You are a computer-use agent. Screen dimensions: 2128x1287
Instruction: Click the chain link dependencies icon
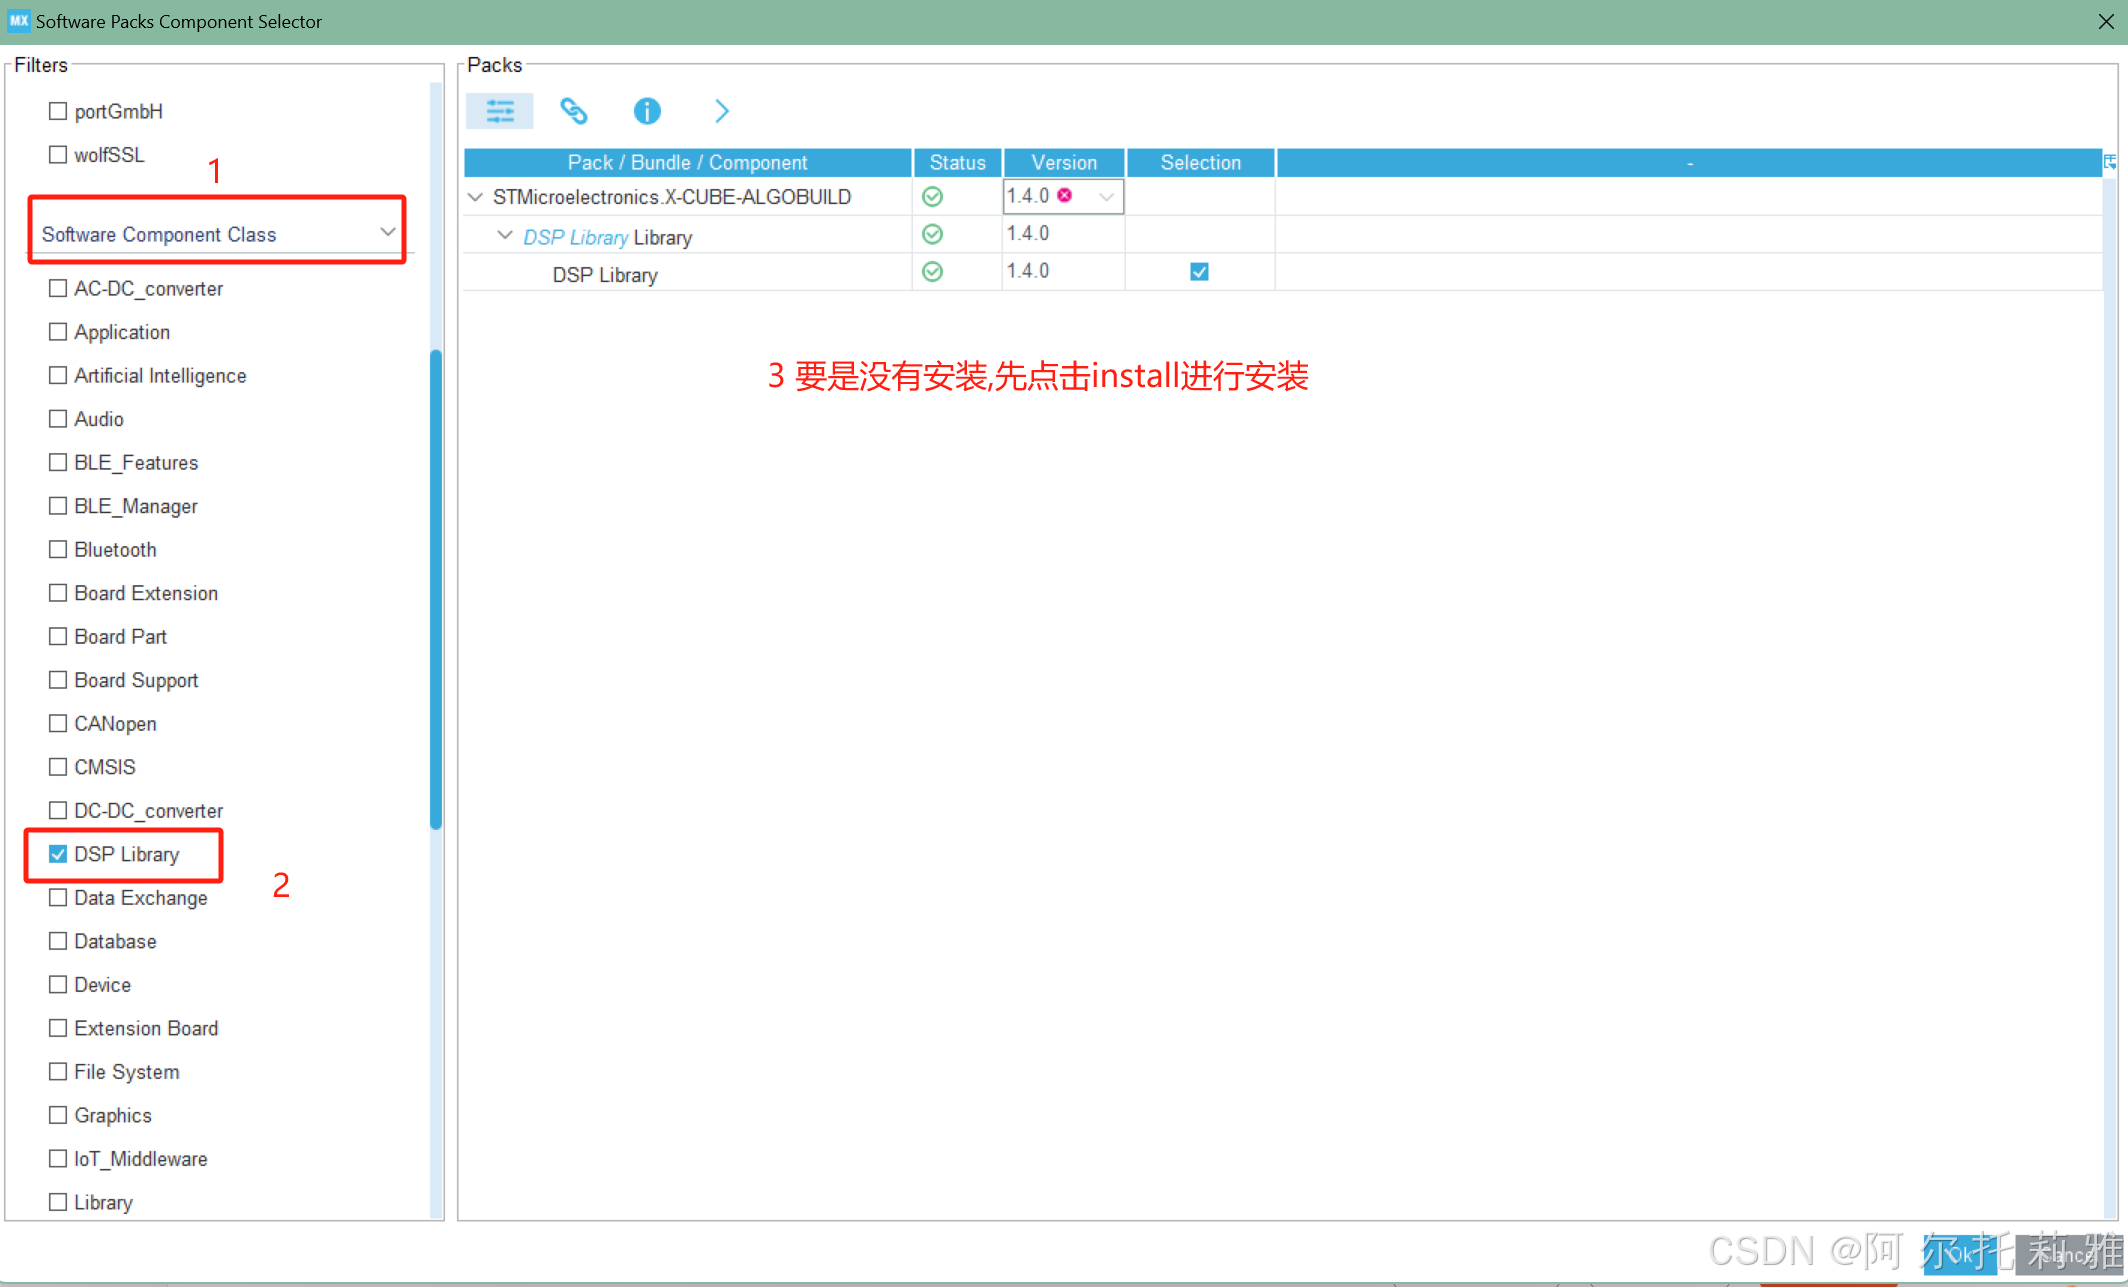coord(573,111)
